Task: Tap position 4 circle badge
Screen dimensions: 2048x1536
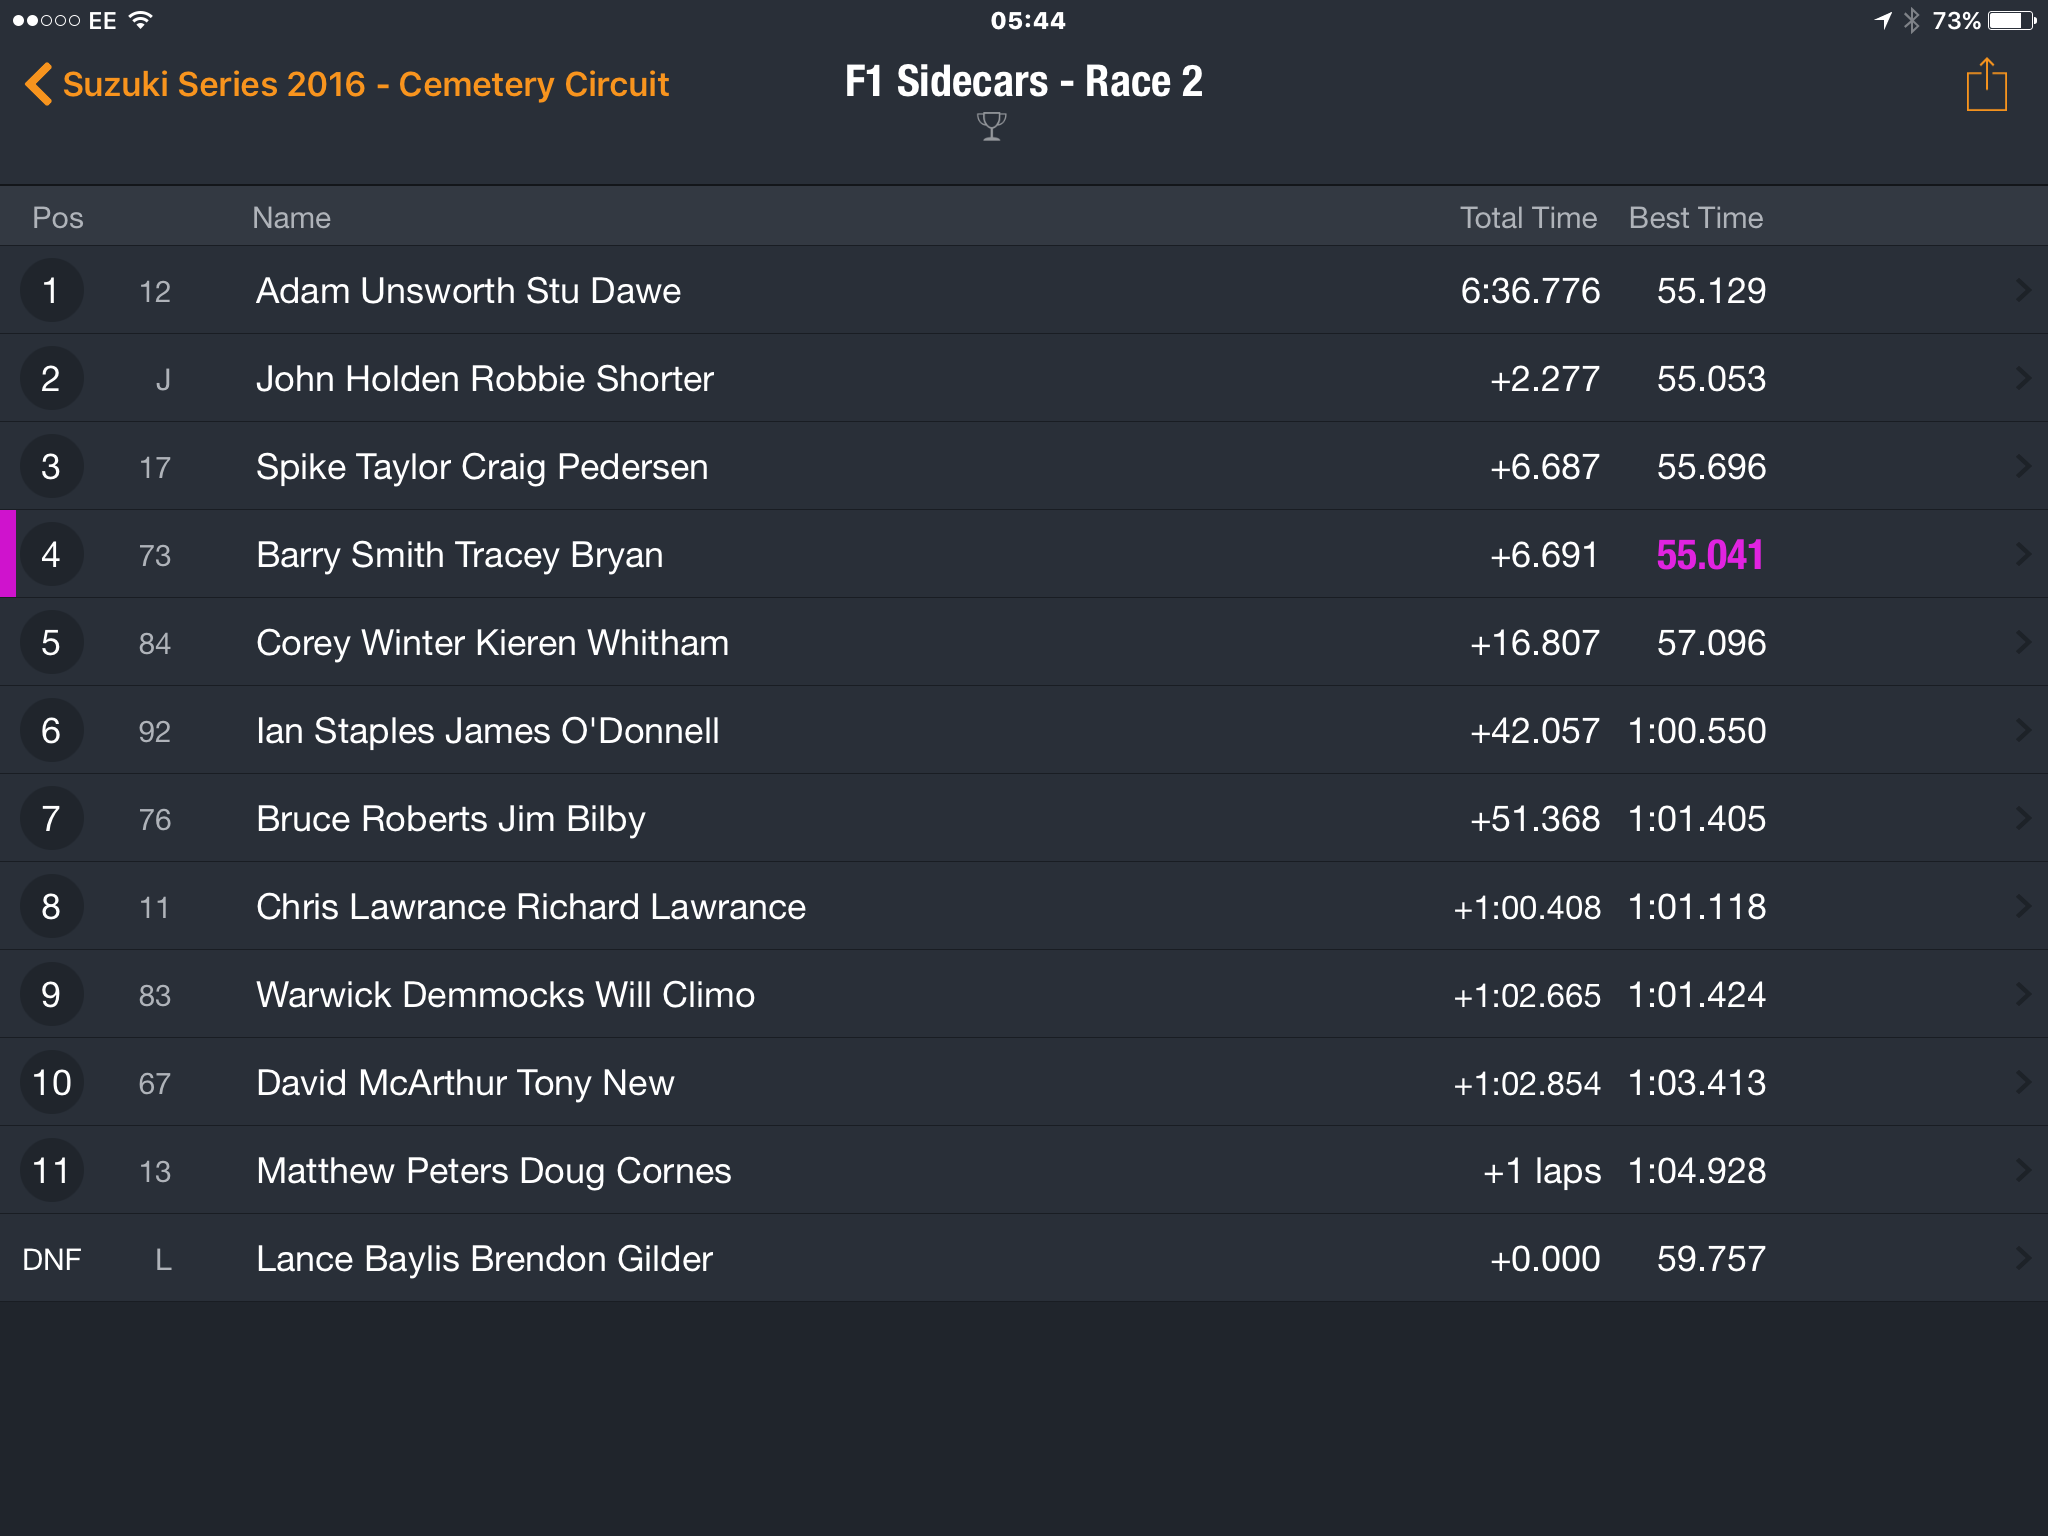Action: [x=51, y=555]
